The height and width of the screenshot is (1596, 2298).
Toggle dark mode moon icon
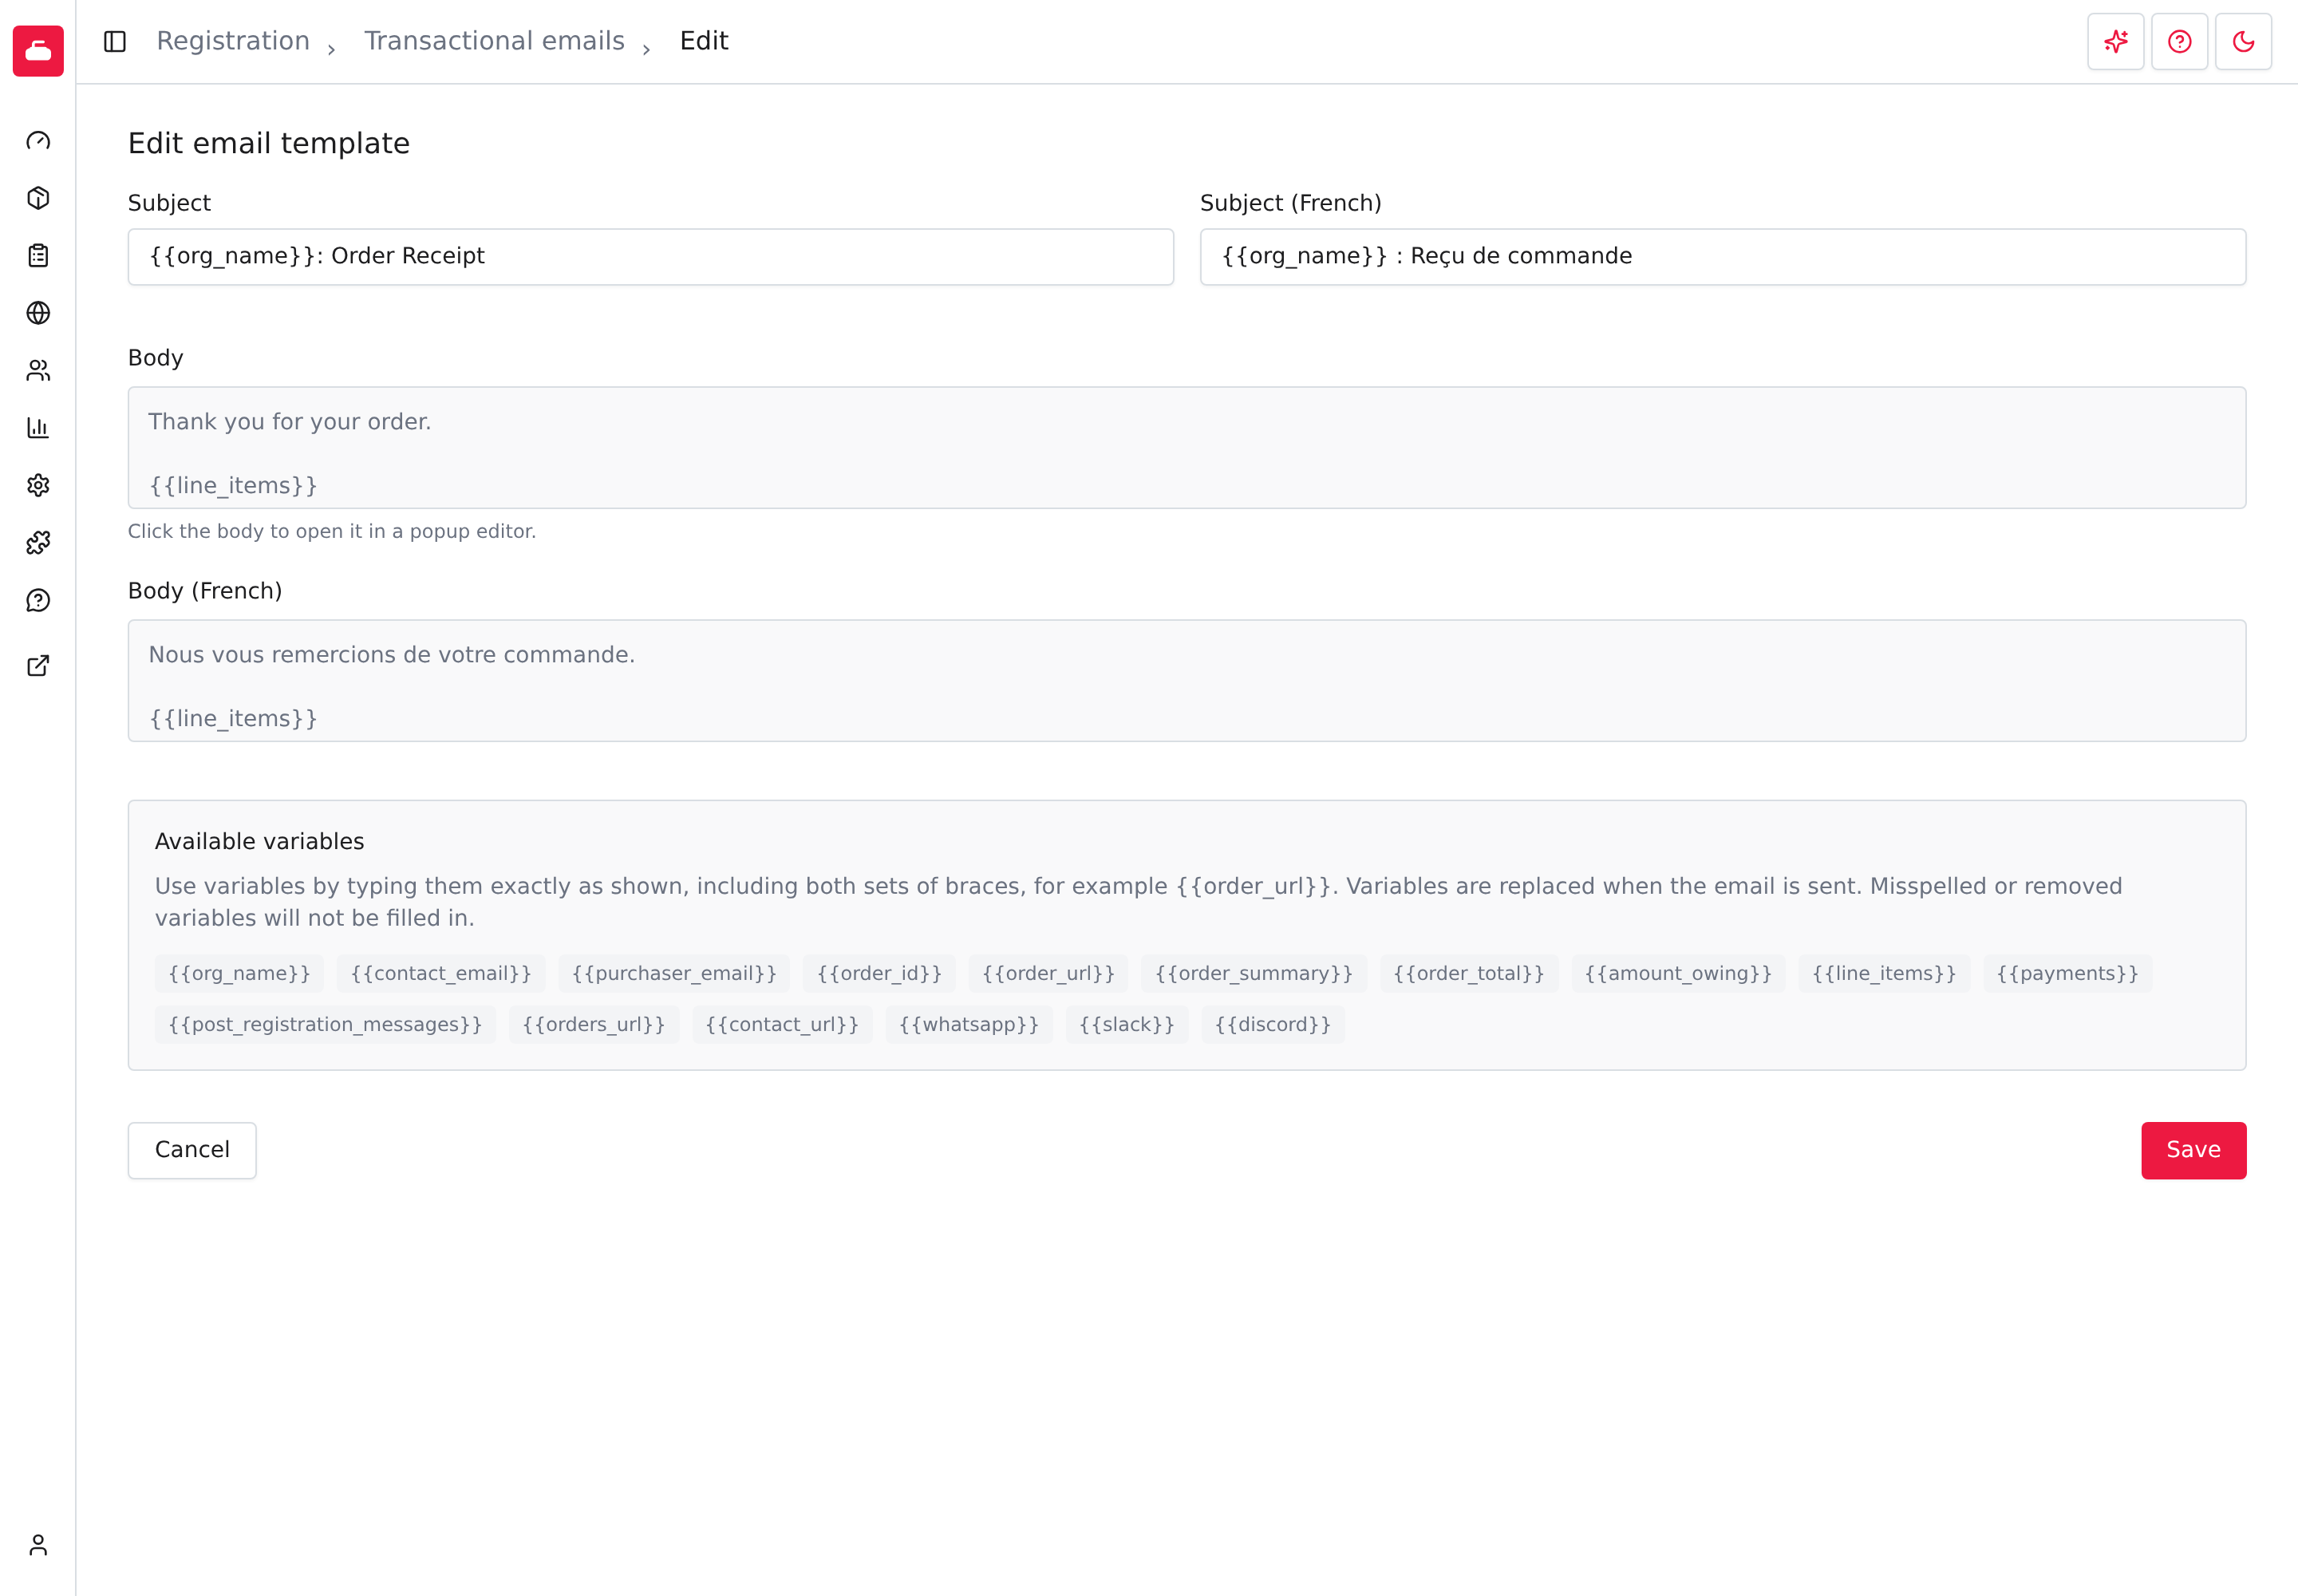tap(2244, 41)
